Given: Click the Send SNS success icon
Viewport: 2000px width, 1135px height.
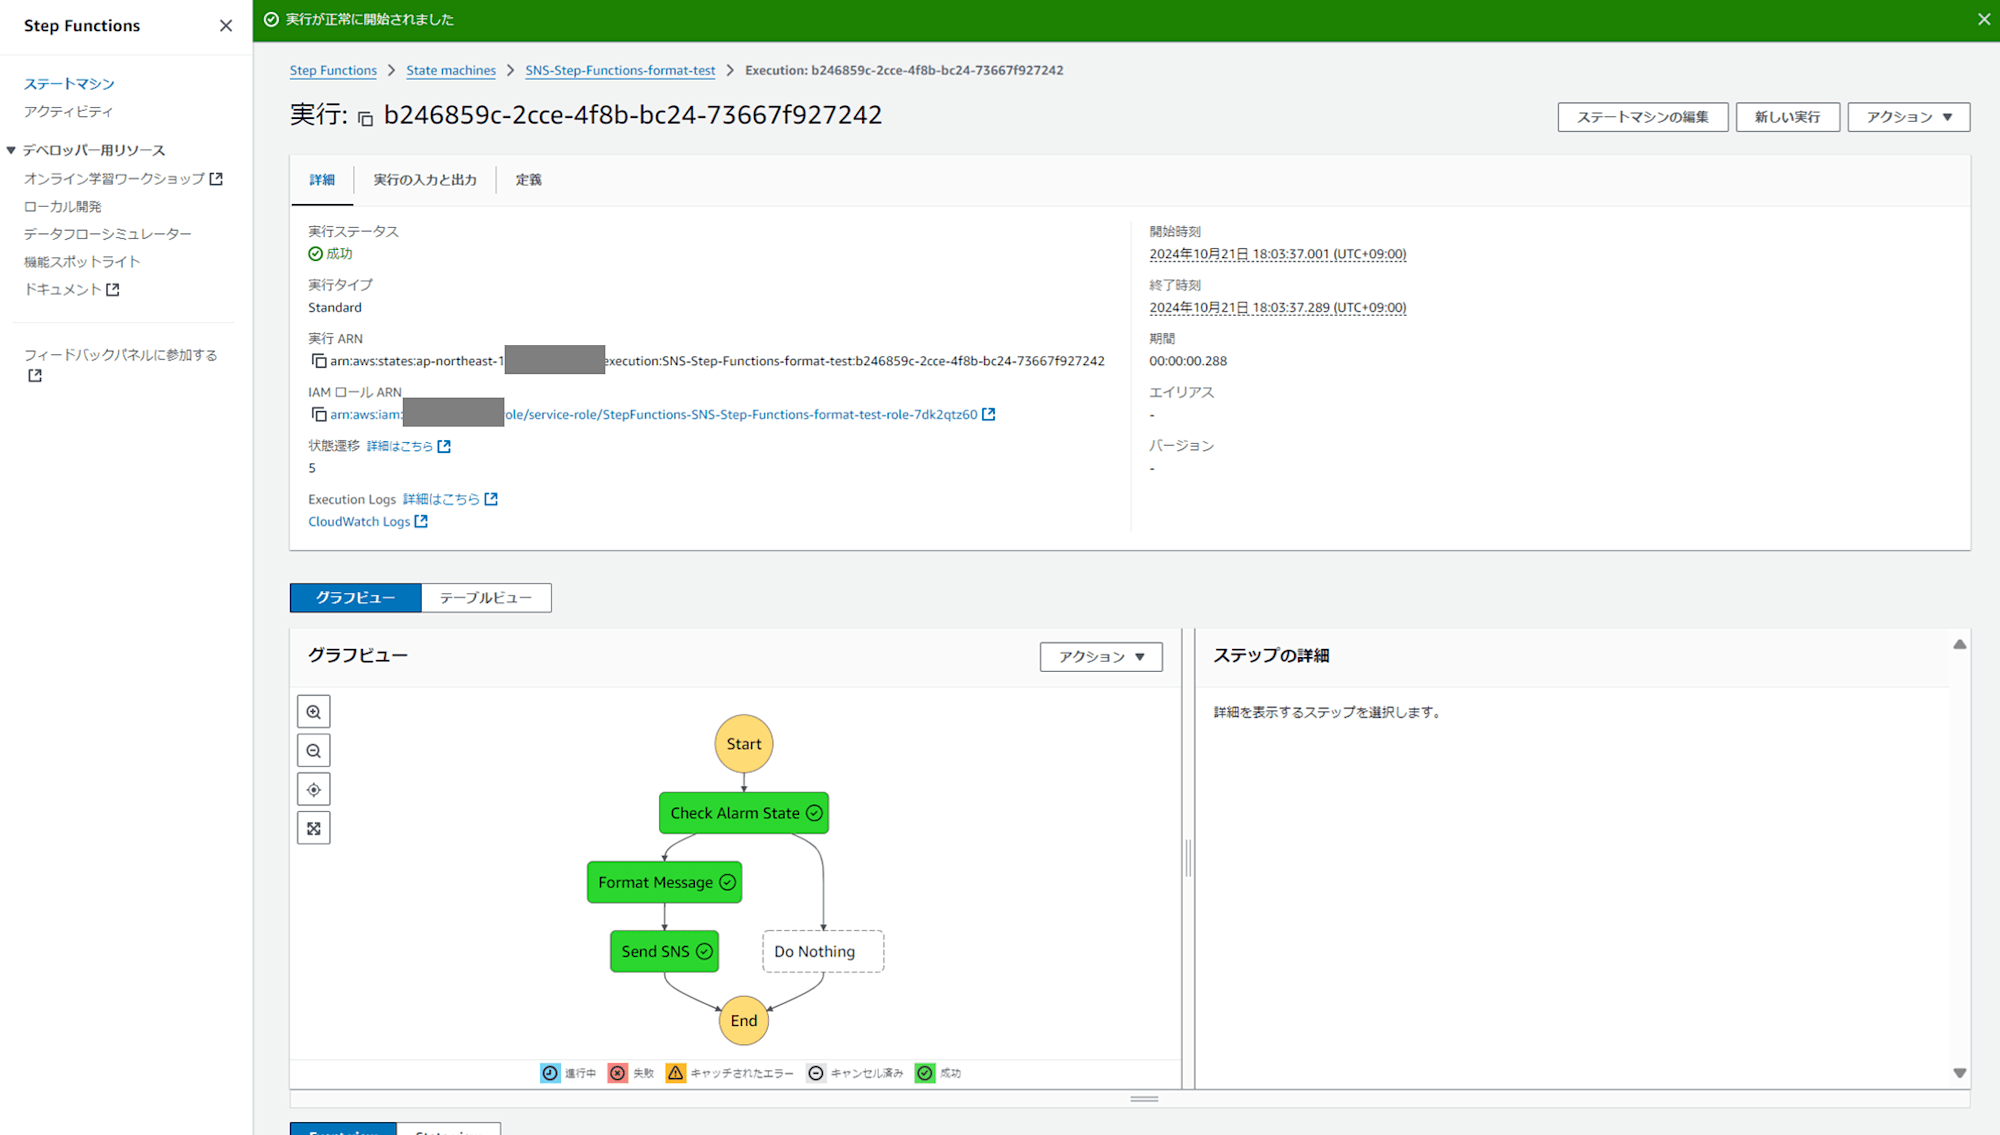Looking at the screenshot, I should point(703,951).
